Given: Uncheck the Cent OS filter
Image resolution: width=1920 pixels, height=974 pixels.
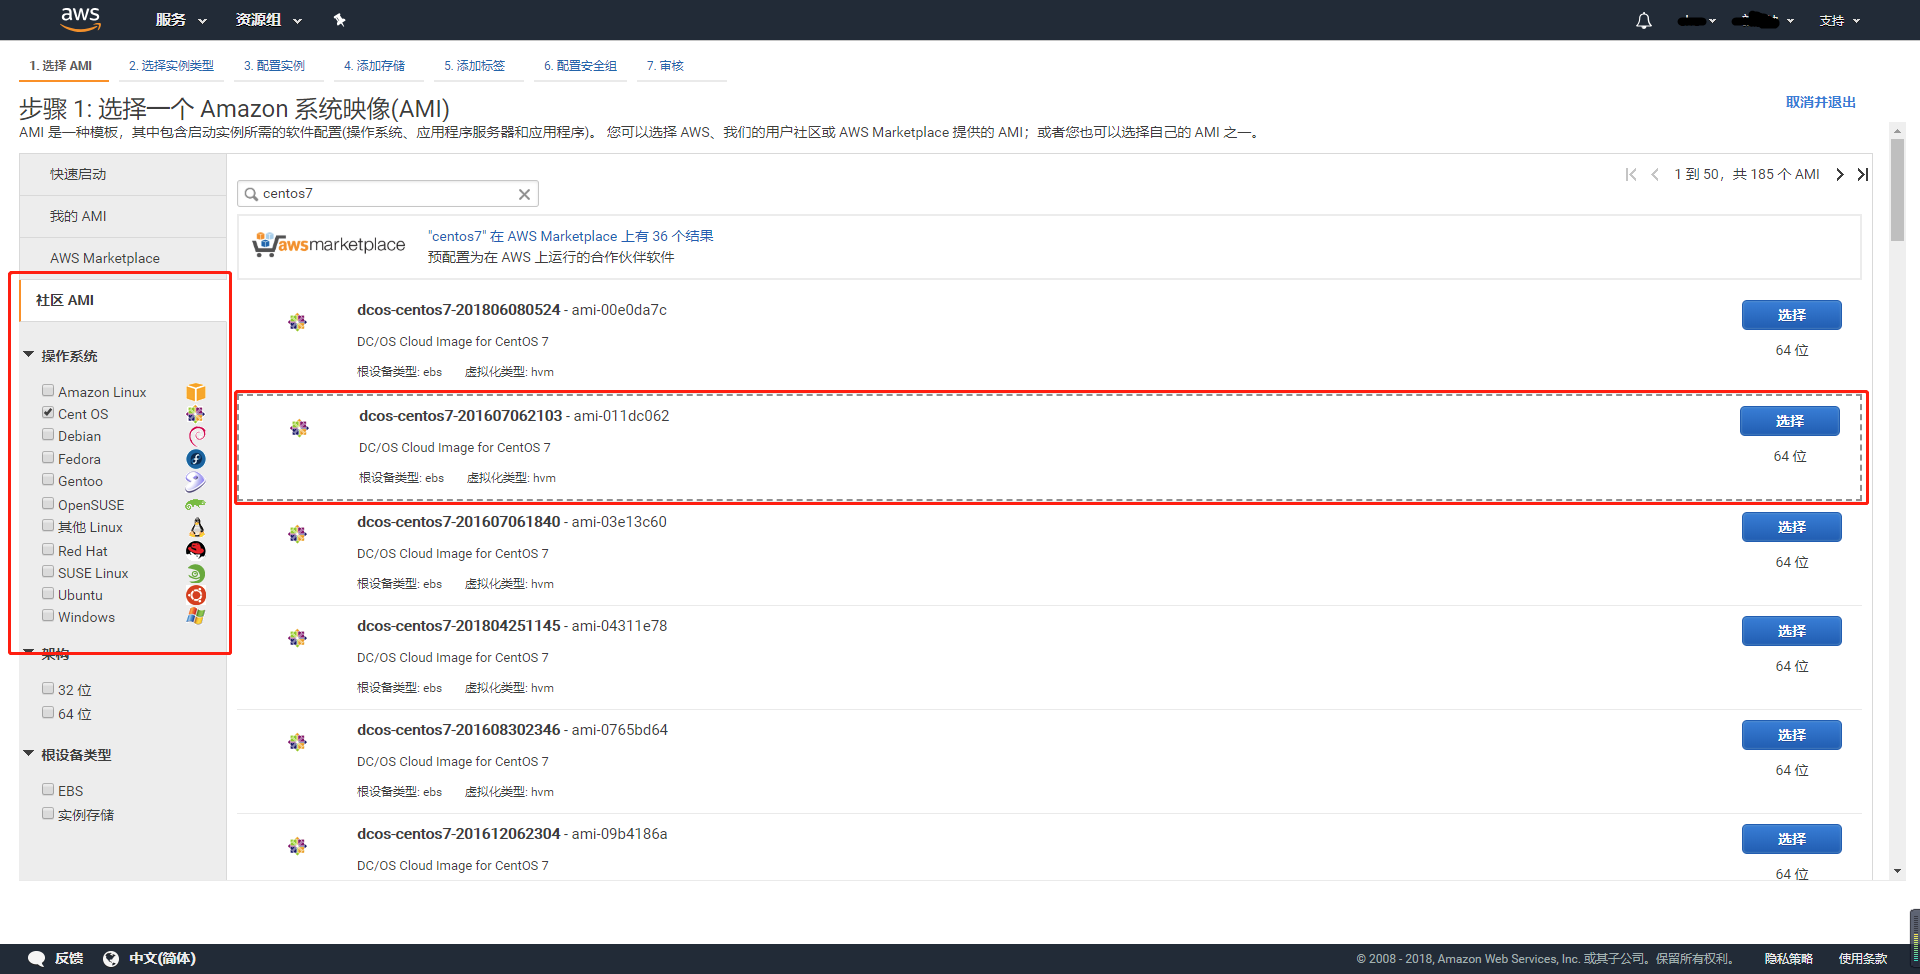Looking at the screenshot, I should [48, 413].
